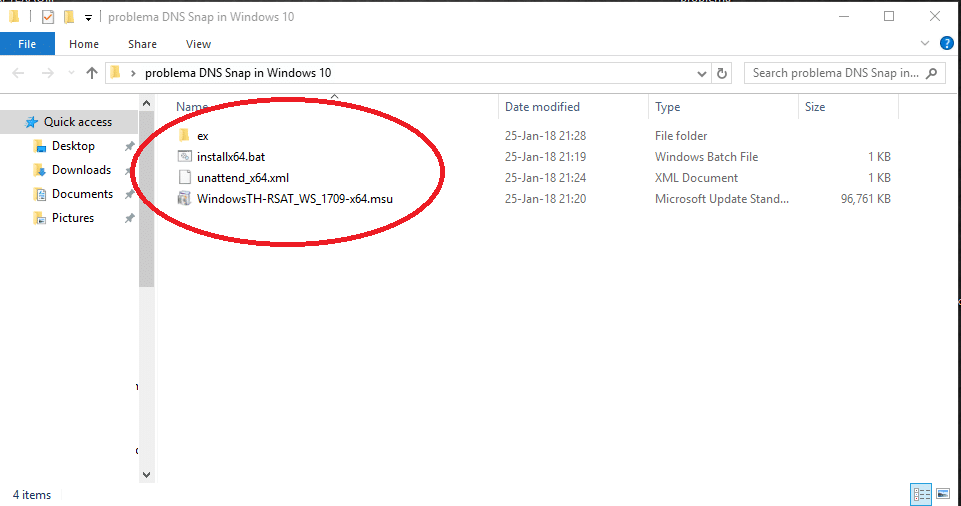Viewport: 961px width, 506px height.
Task: Open Desktop in the navigation pane
Action: tap(73, 146)
